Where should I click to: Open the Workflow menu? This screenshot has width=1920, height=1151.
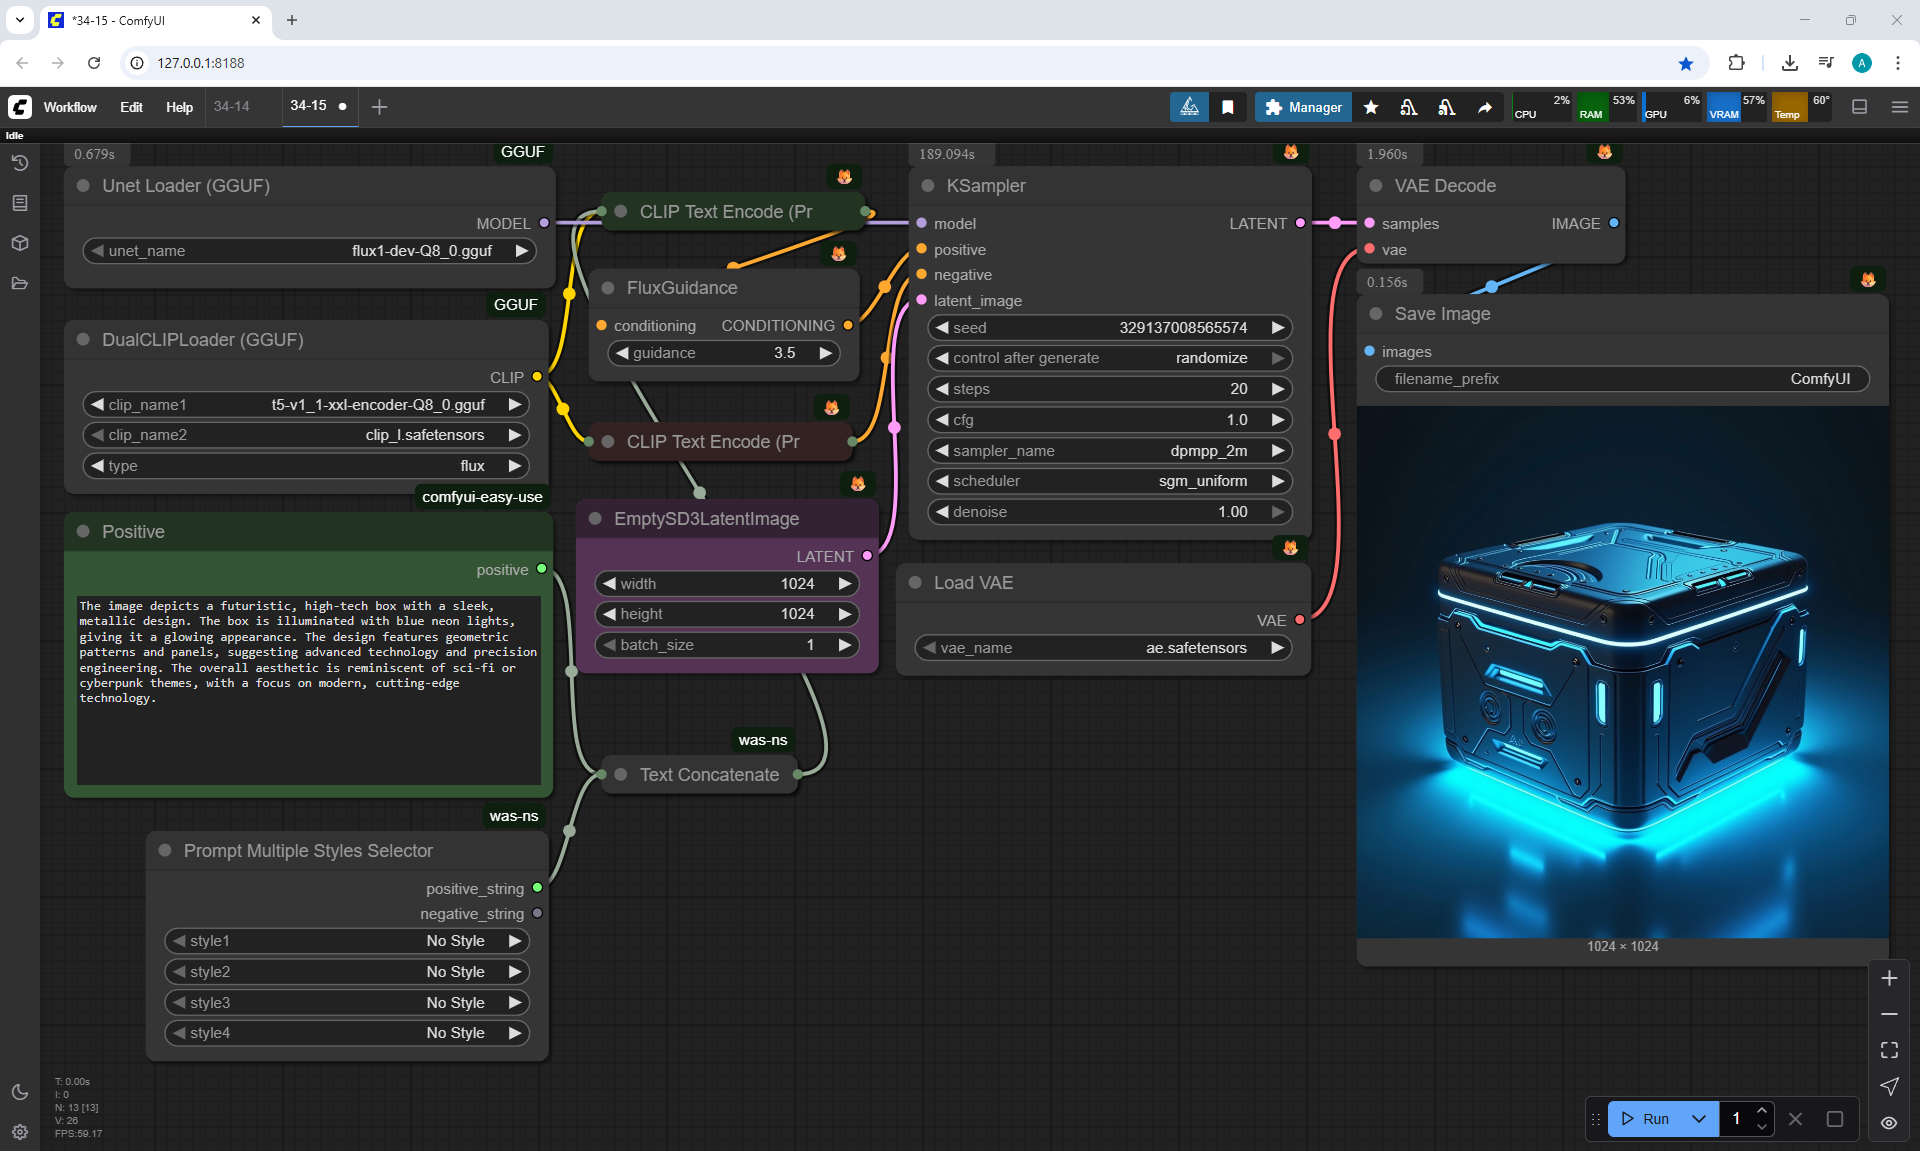[70, 107]
